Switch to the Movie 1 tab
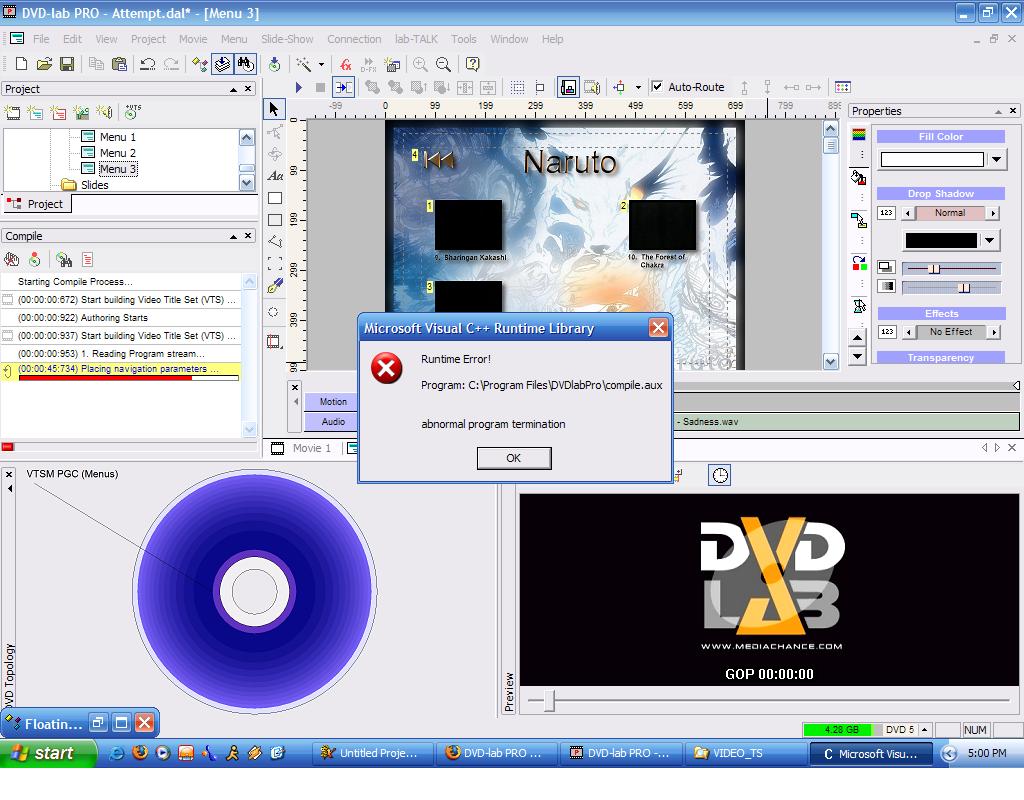1024x800 pixels. (303, 448)
